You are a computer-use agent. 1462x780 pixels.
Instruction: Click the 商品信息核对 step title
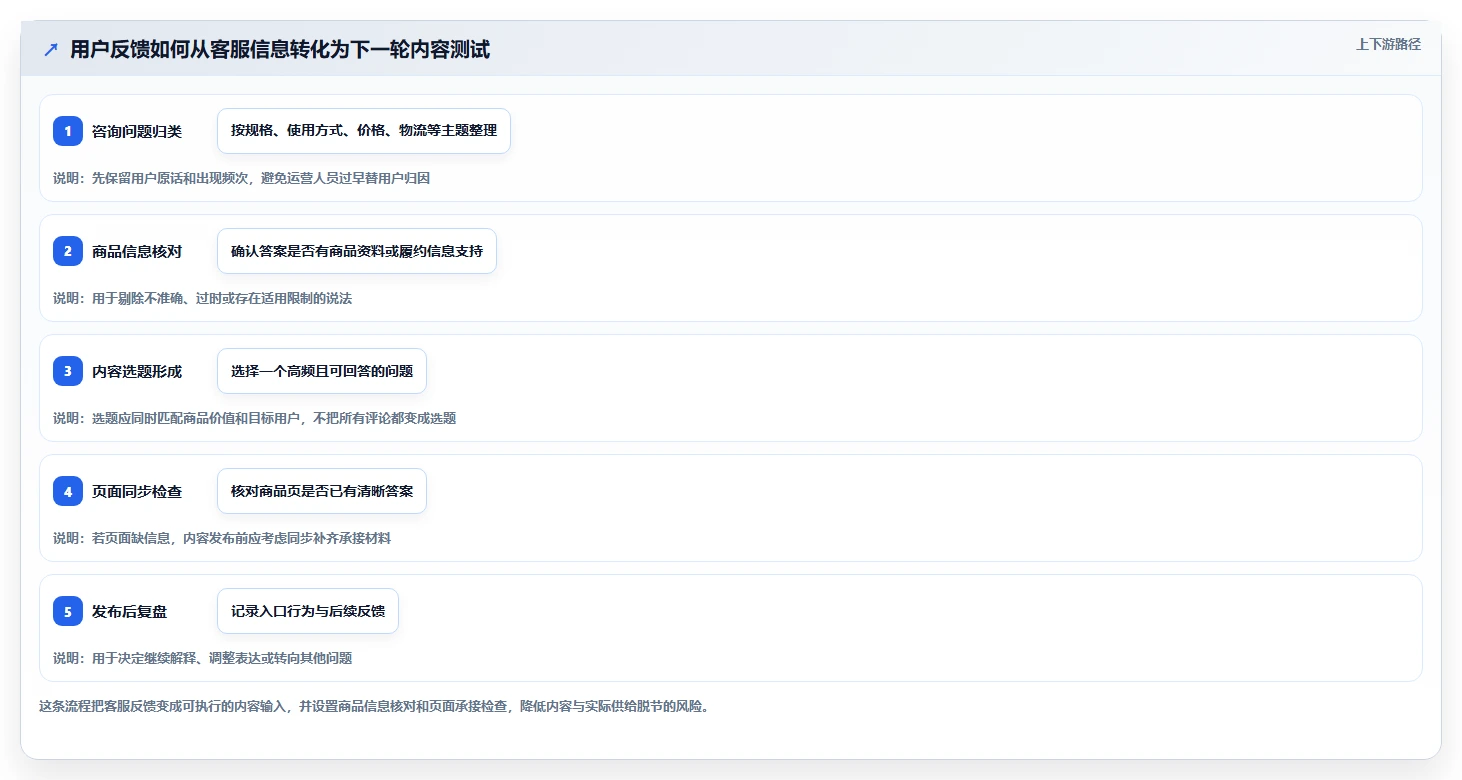coord(137,251)
